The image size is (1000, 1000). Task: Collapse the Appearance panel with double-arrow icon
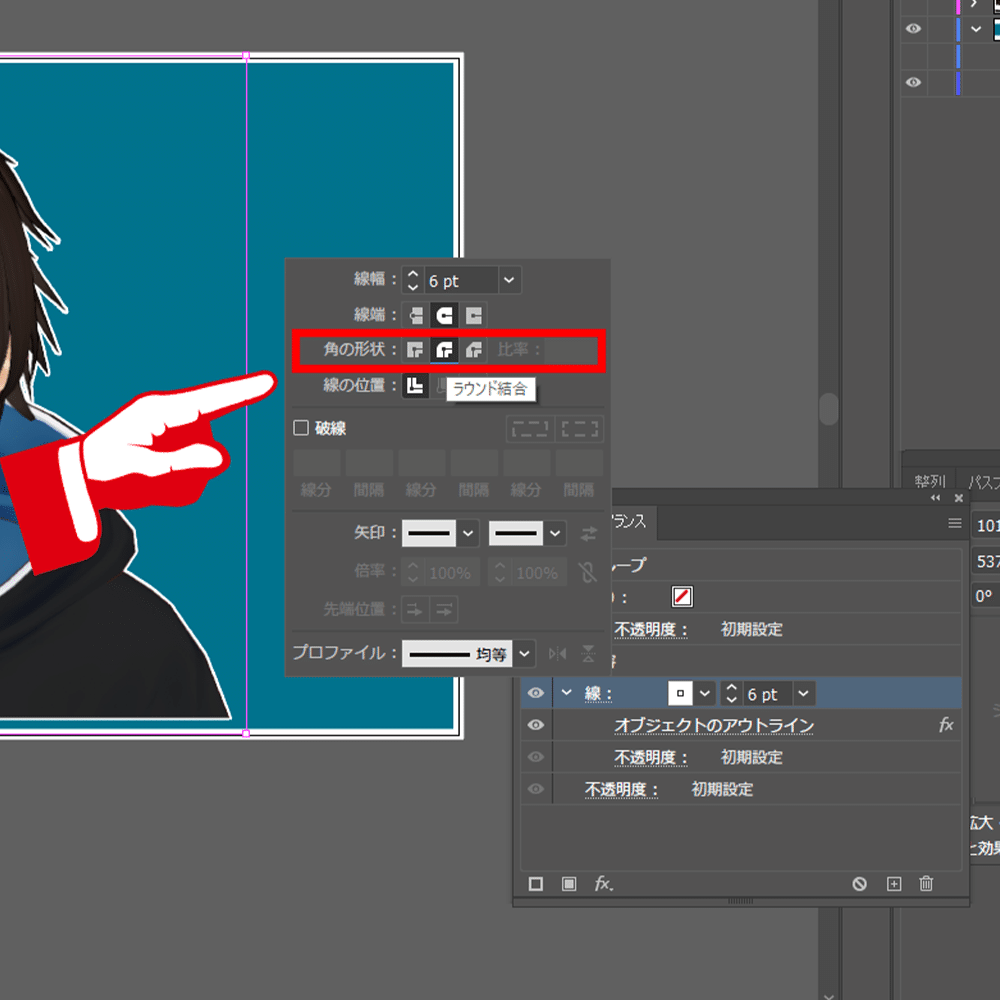point(936,498)
